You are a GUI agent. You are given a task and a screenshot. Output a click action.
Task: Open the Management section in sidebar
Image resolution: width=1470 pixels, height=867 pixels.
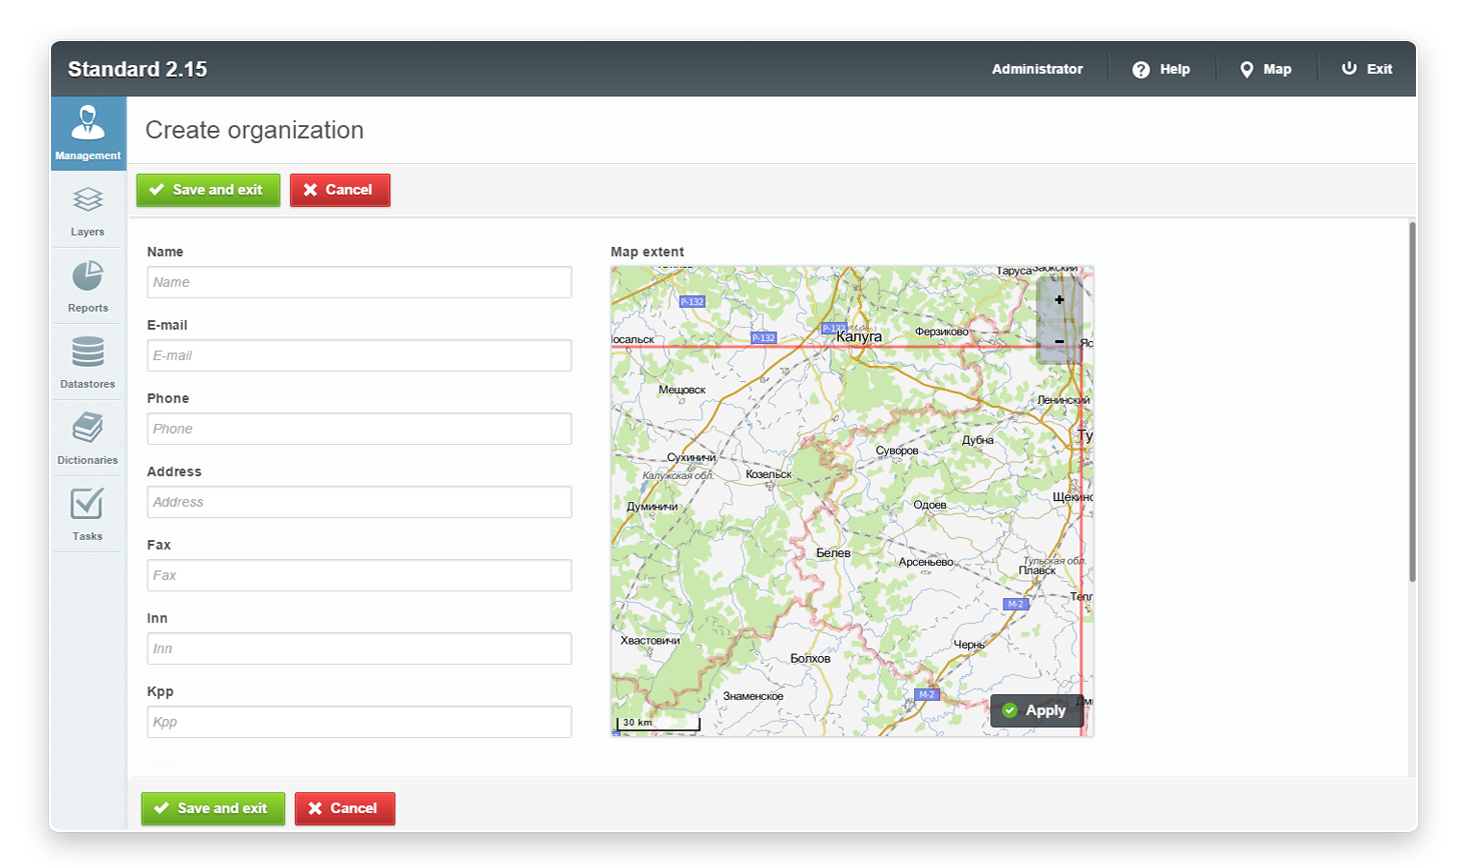pos(88,132)
